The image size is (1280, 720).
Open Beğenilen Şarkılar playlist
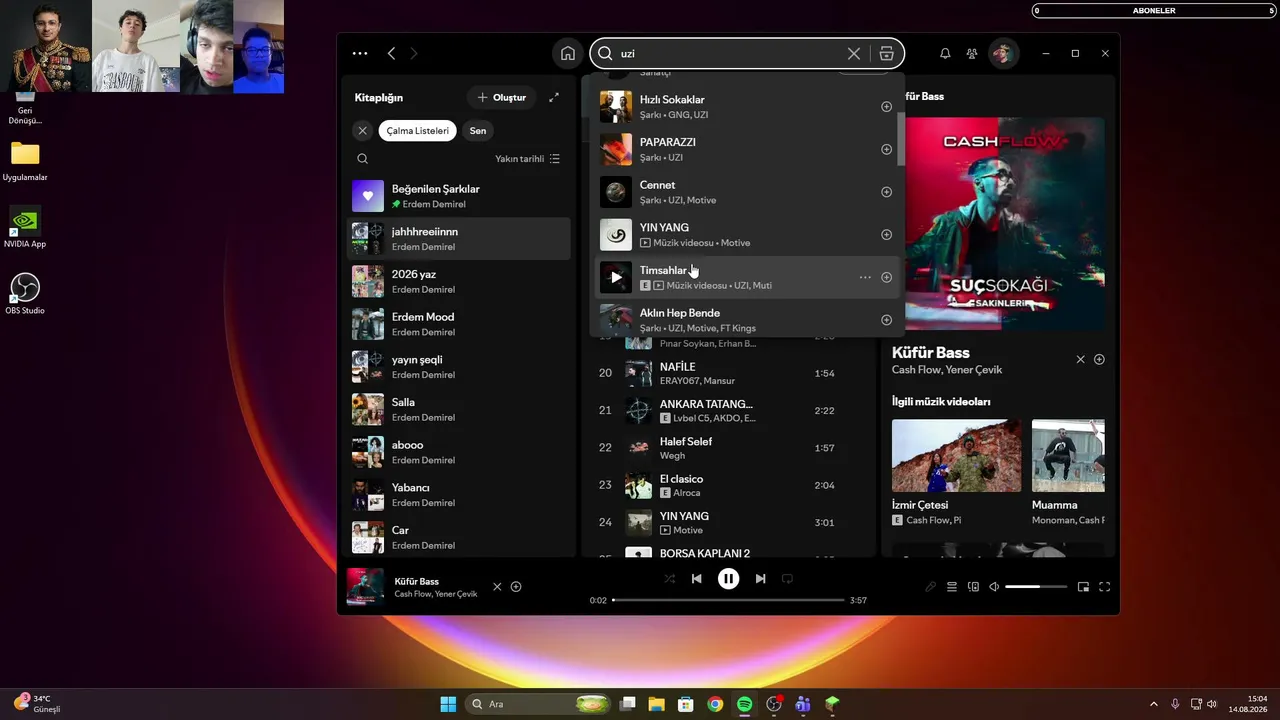pos(459,196)
